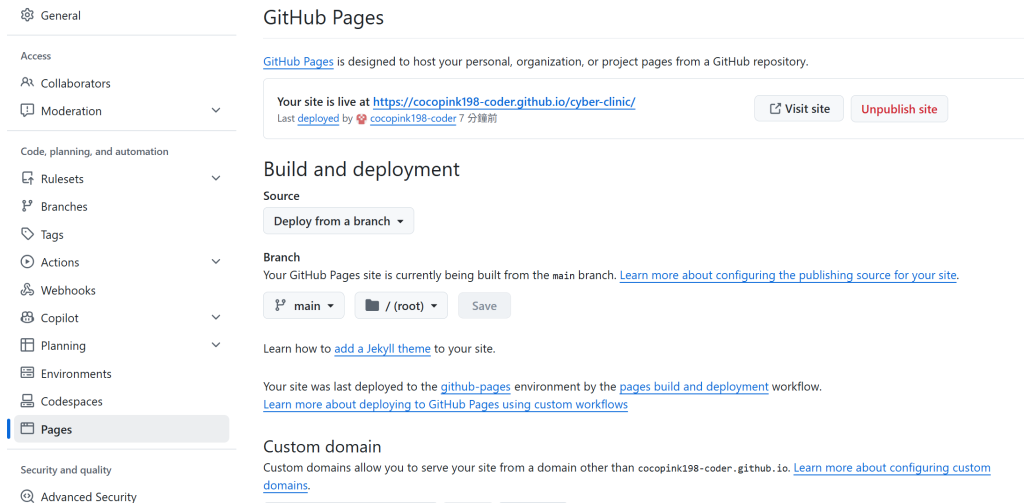
Task: Open the github-pages environment link
Action: [x=475, y=386]
